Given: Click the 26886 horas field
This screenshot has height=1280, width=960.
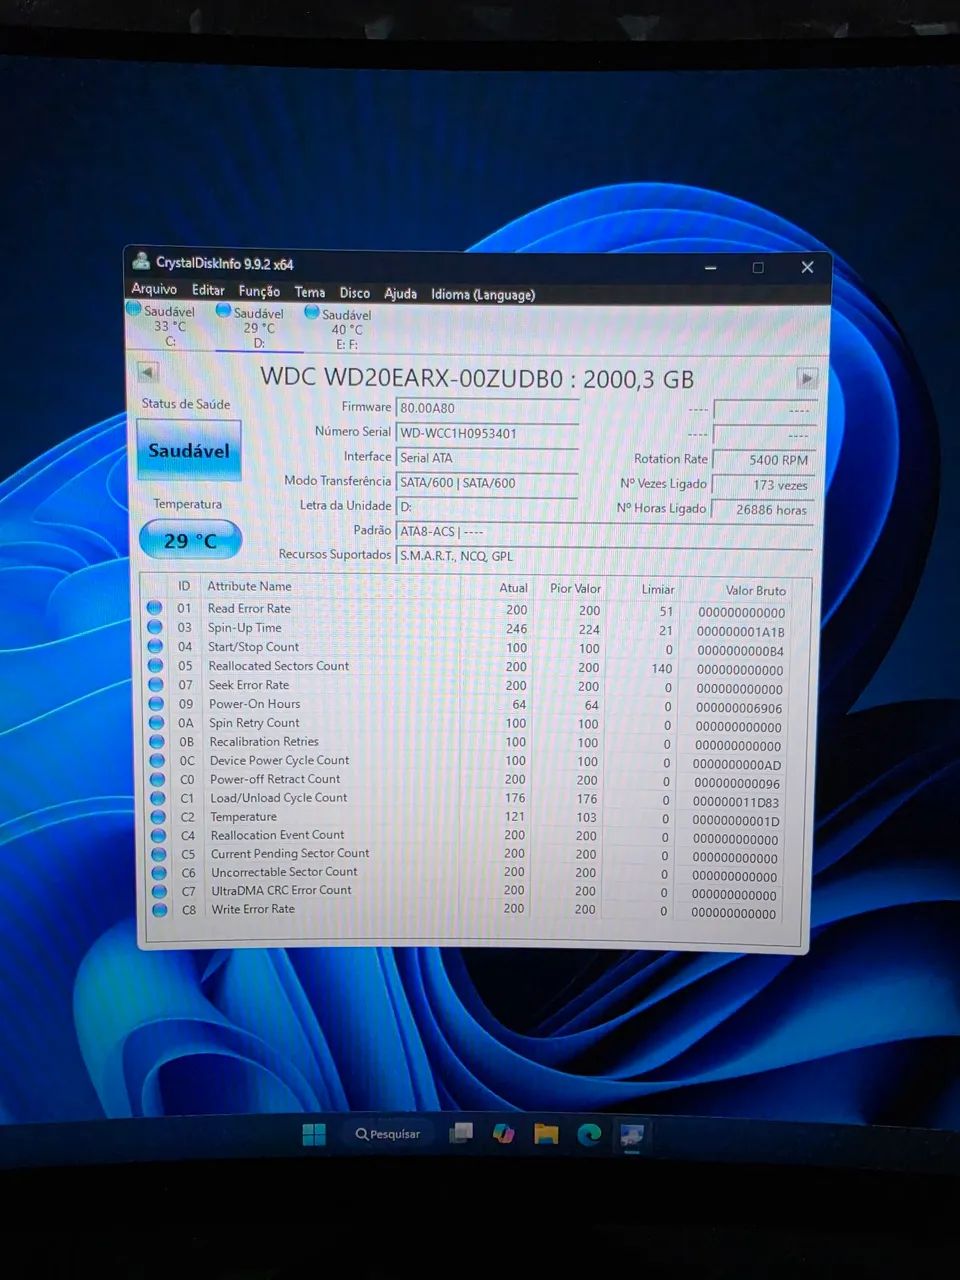Looking at the screenshot, I should (763, 510).
